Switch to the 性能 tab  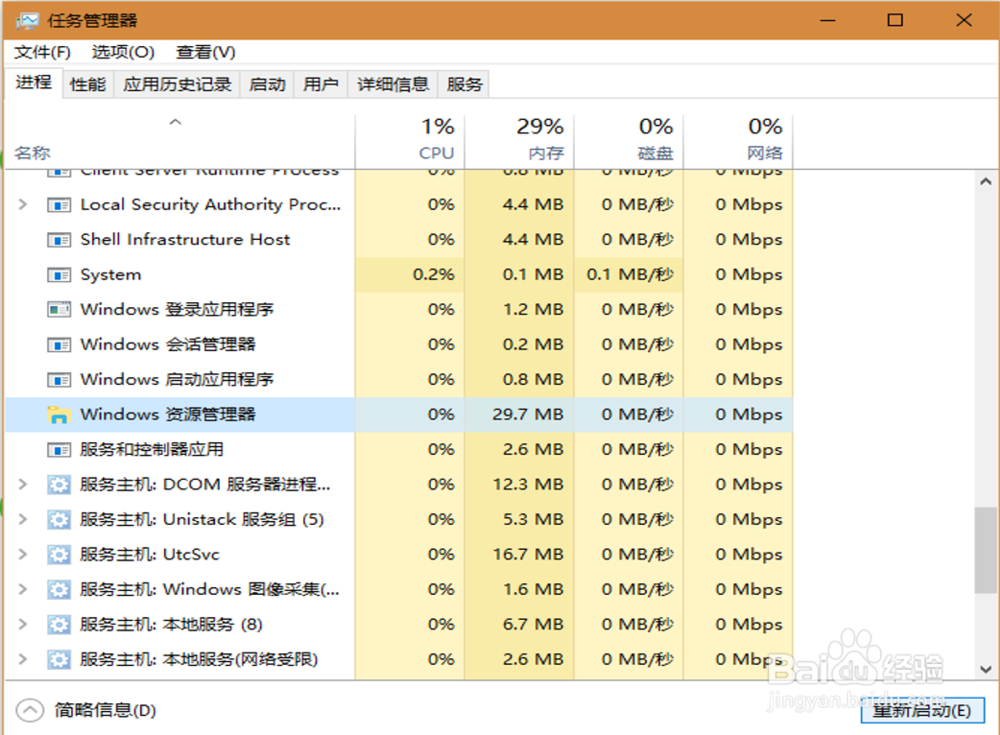click(88, 84)
